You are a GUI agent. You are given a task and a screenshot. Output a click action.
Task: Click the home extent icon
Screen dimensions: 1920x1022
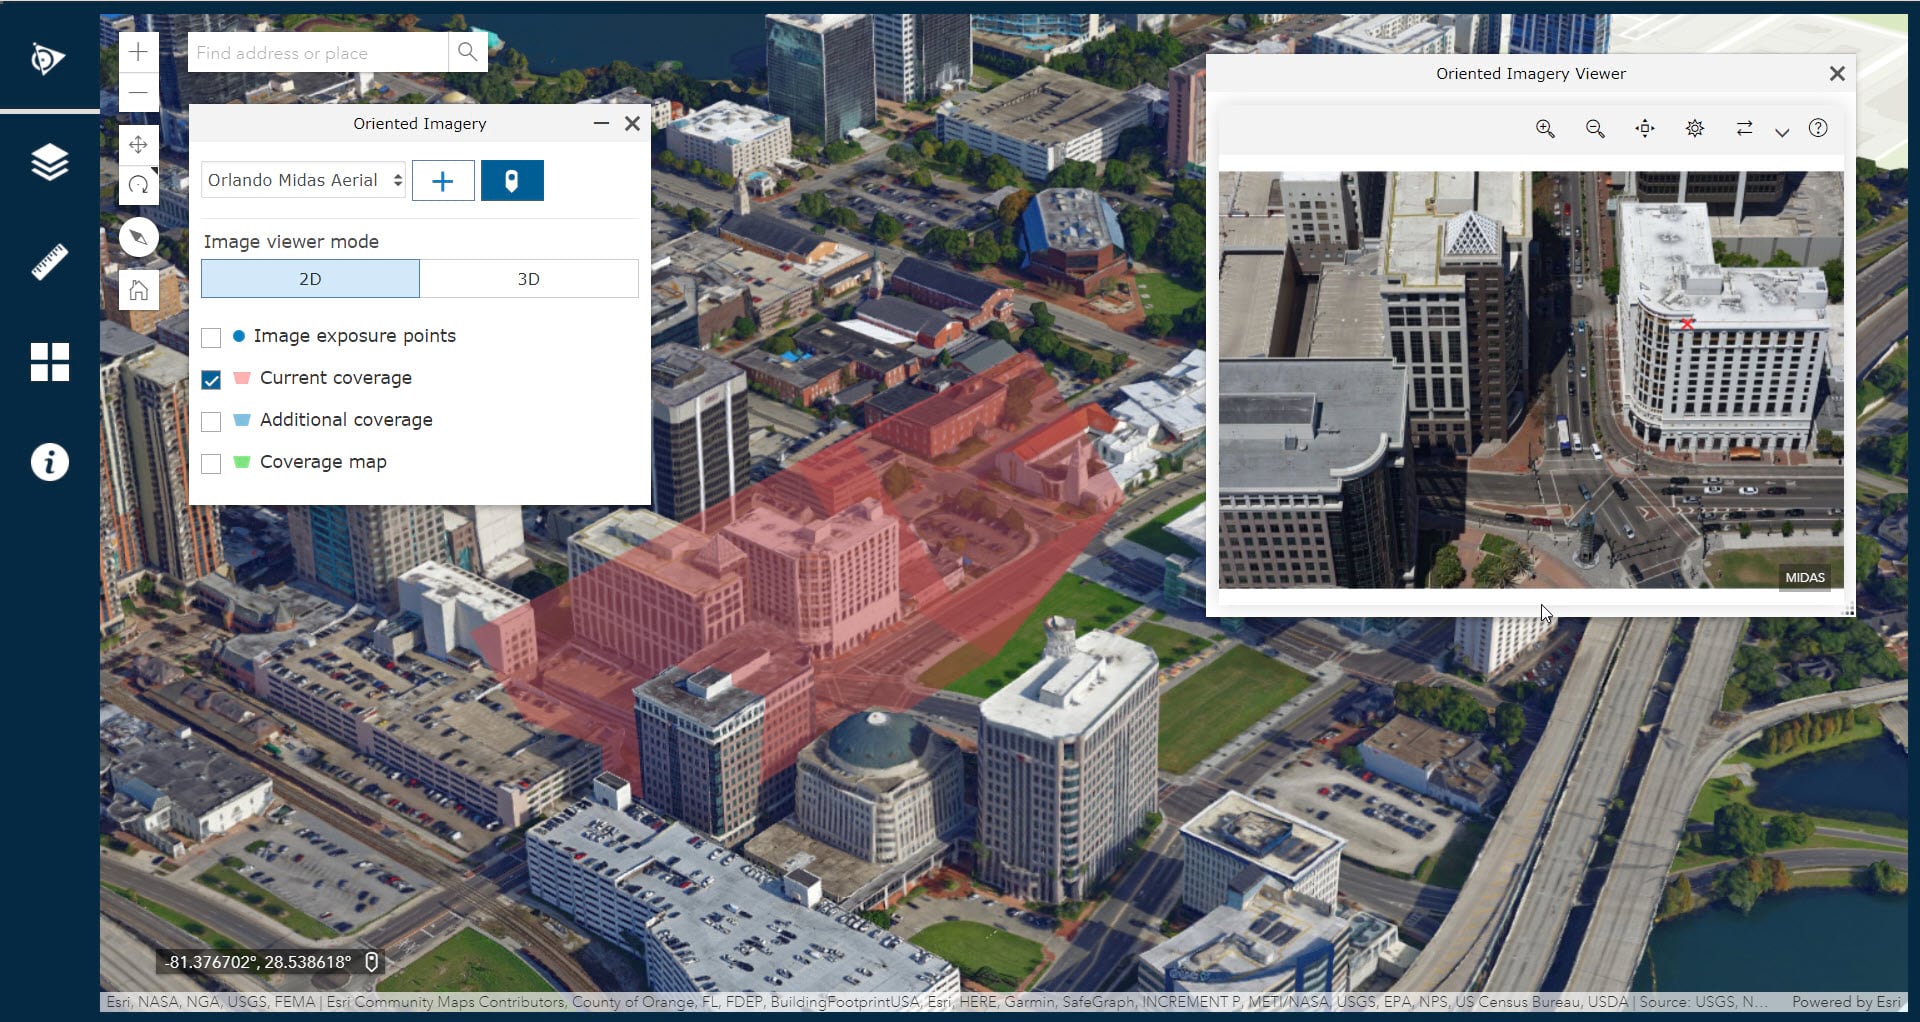click(139, 290)
